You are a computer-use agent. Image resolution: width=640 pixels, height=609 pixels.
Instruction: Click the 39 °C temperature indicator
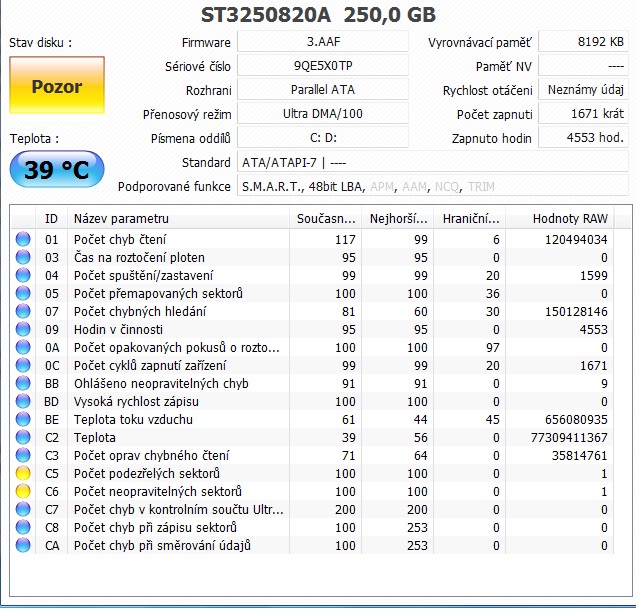57,169
